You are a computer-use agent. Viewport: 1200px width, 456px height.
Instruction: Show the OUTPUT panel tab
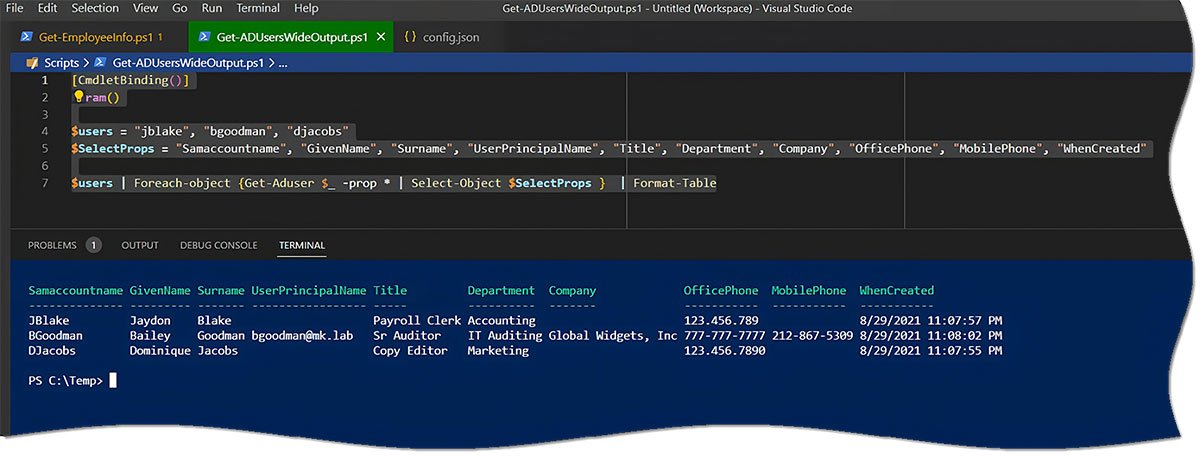coord(140,245)
